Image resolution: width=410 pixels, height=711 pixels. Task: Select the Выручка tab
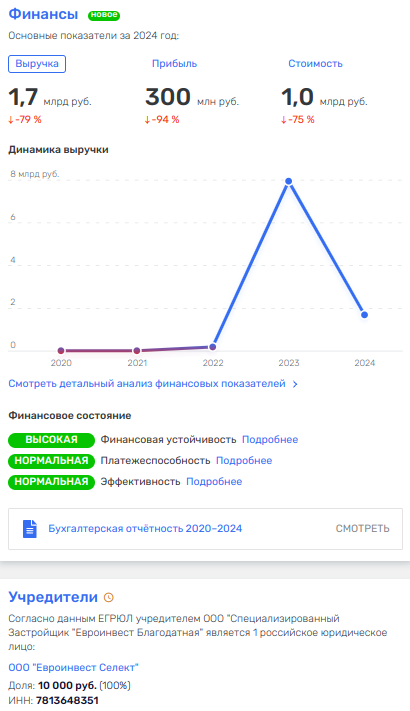coord(37,64)
